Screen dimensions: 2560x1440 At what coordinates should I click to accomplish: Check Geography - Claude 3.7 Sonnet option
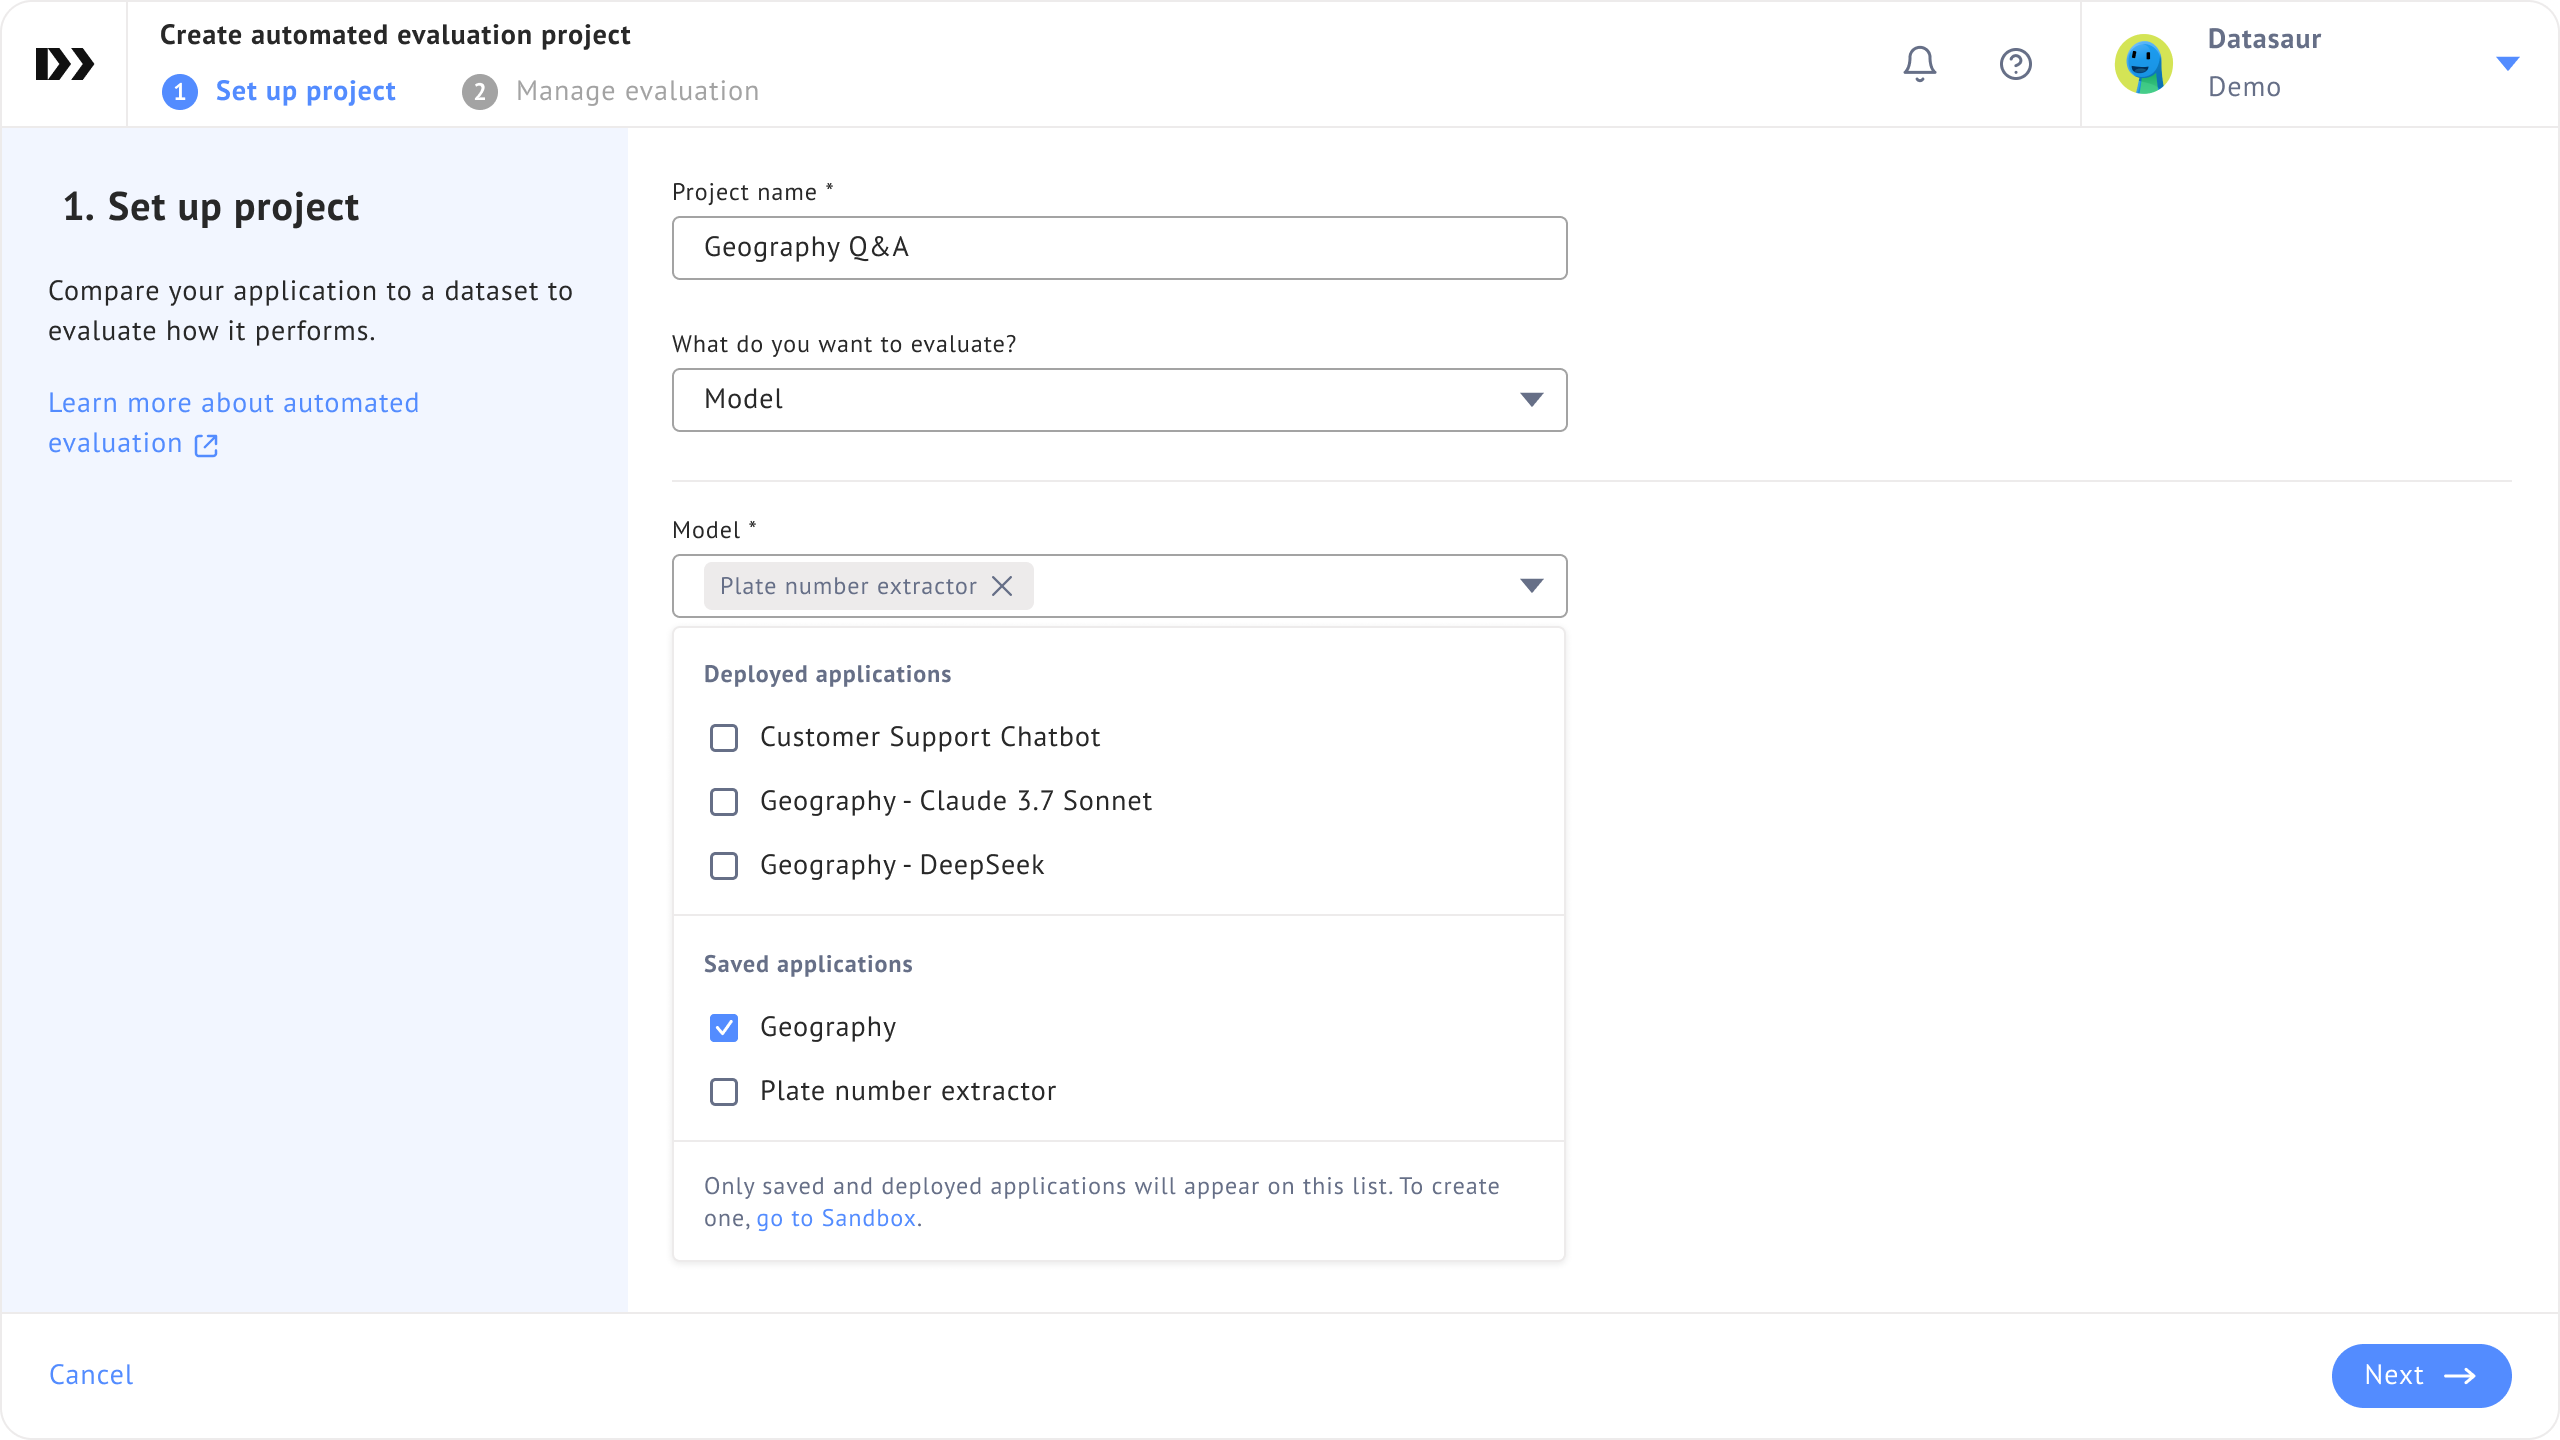(724, 802)
